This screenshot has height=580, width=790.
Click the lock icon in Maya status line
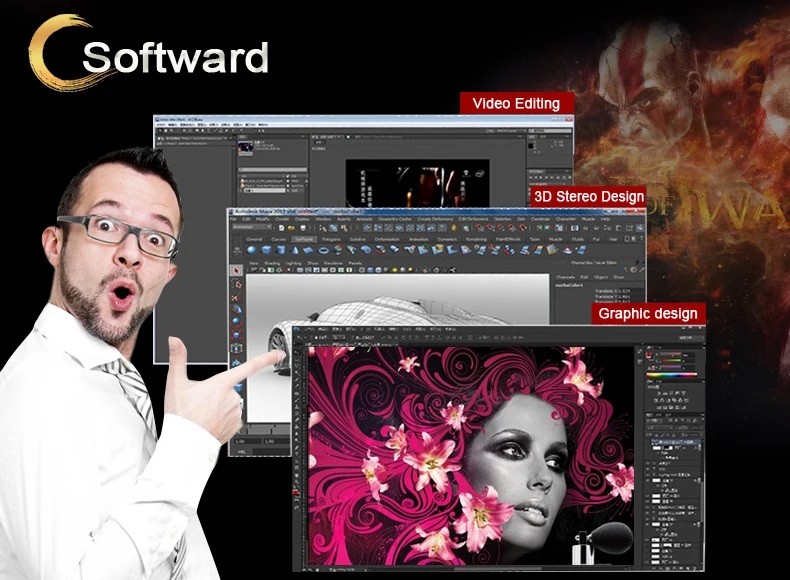tap(454, 227)
